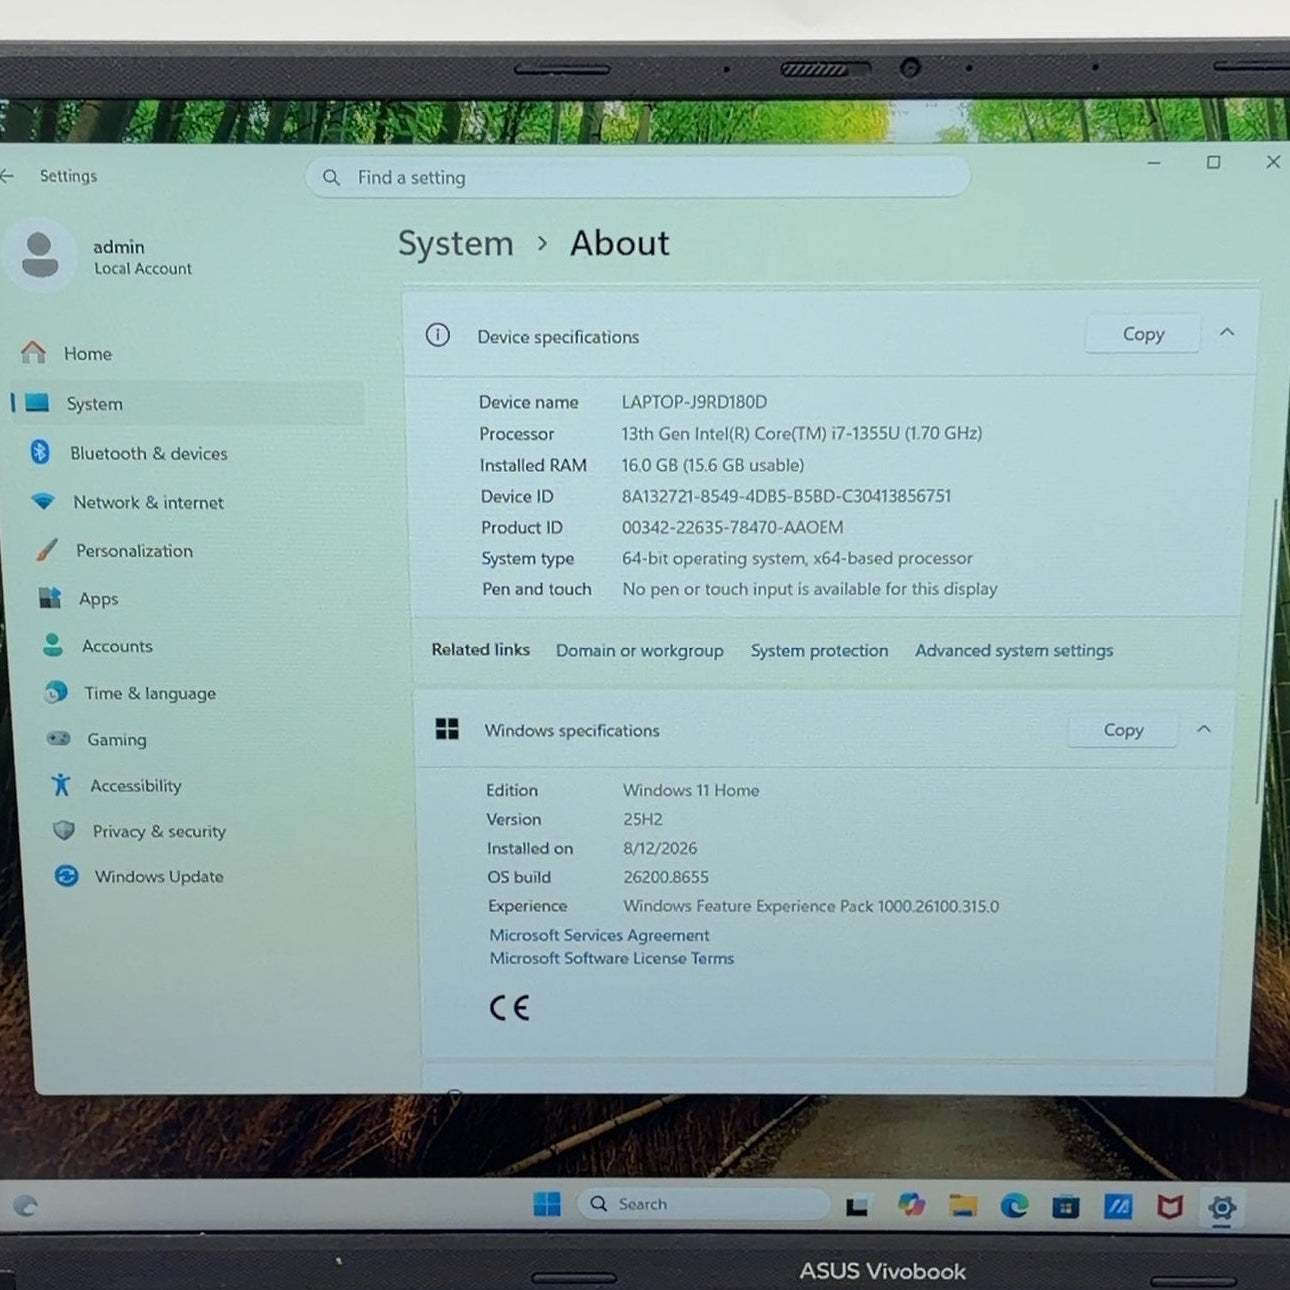This screenshot has height=1290, width=1290.
Task: Open the Accessibility settings category
Action: (136, 785)
